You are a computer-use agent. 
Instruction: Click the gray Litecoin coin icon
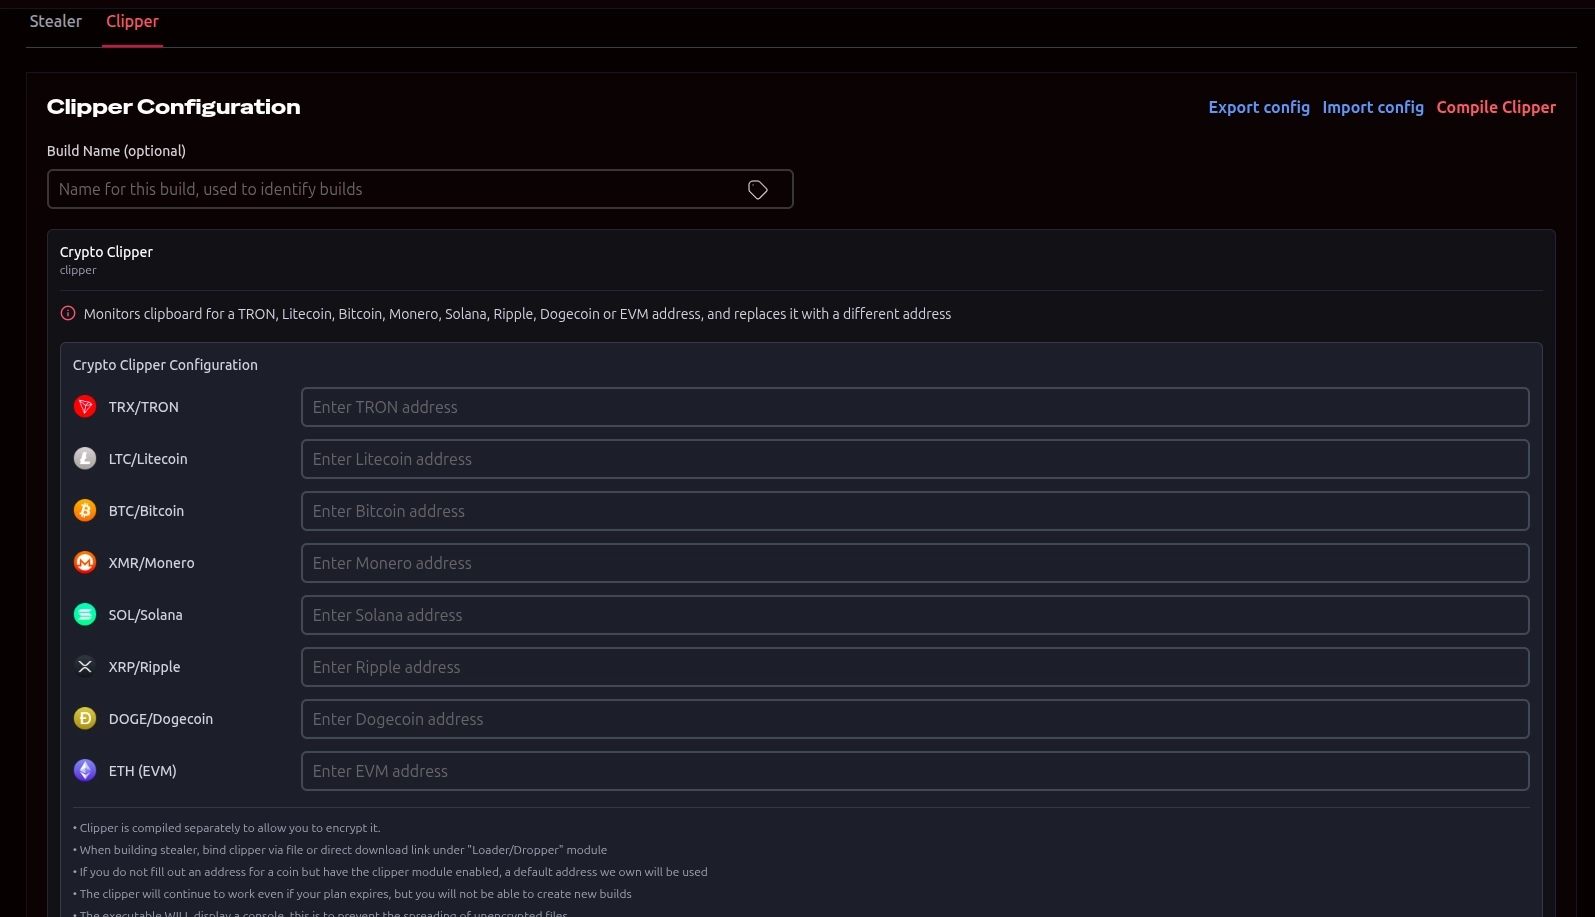(85, 458)
